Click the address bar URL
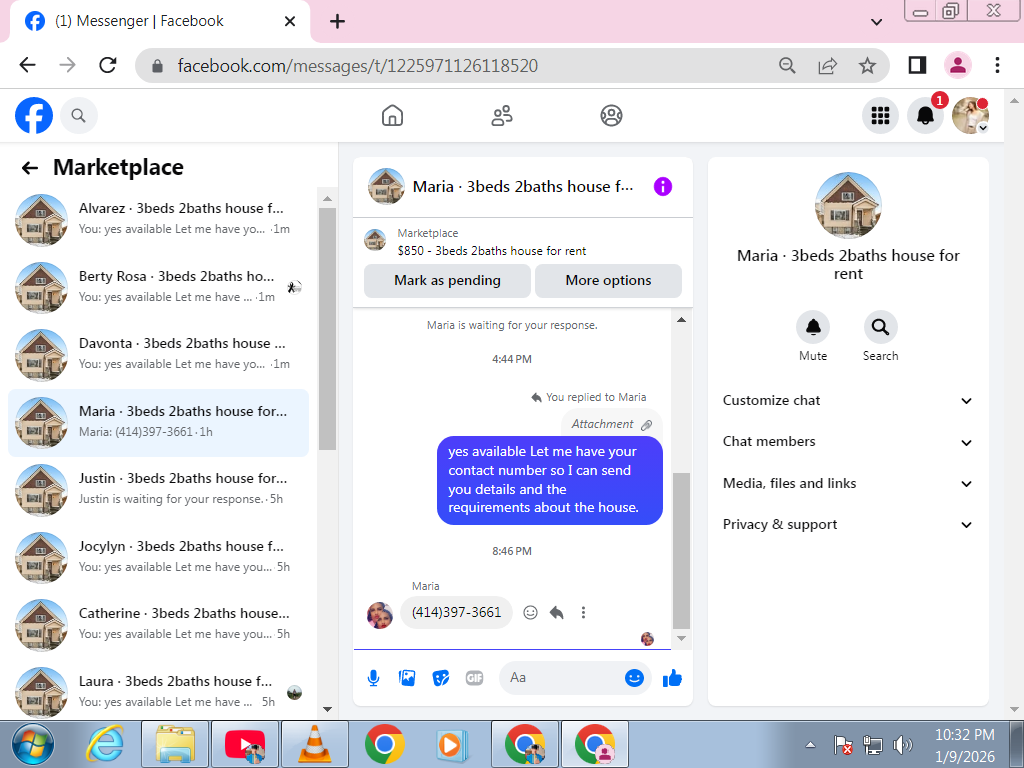1024x768 pixels. click(x=357, y=66)
